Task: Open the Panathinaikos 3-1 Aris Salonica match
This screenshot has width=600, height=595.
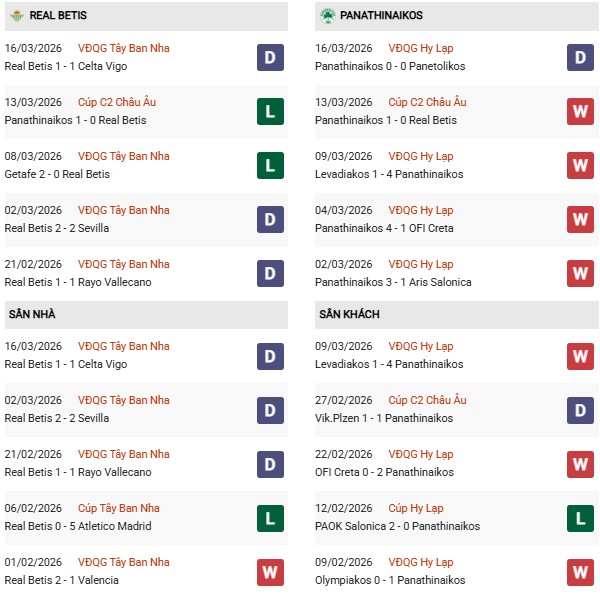Action: click(x=393, y=282)
